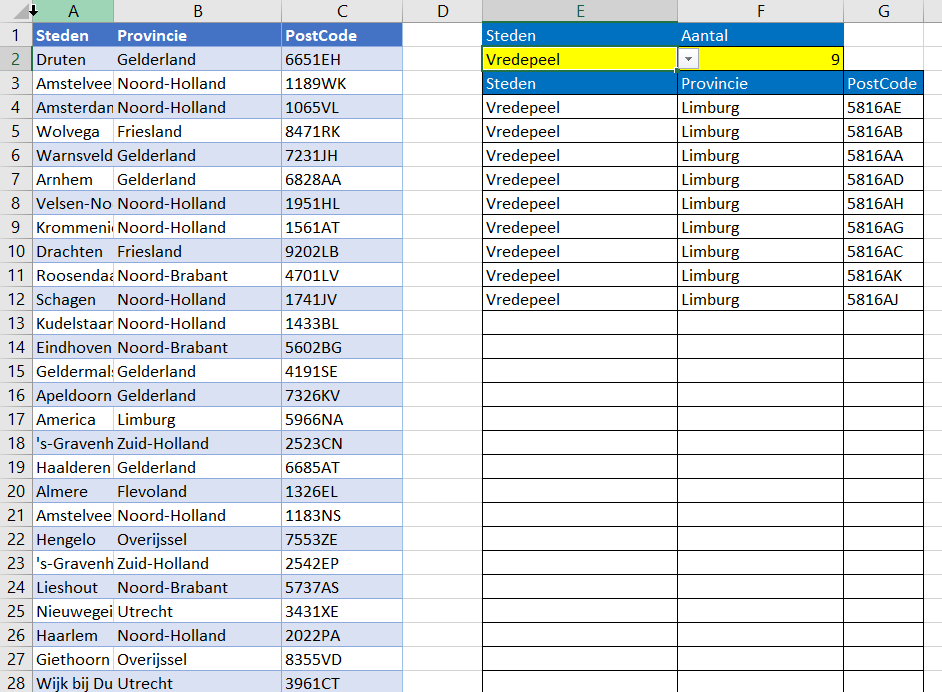The width and height of the screenshot is (942, 692).
Task: Select result cell with postcode 5816AE
Action: tap(883, 107)
